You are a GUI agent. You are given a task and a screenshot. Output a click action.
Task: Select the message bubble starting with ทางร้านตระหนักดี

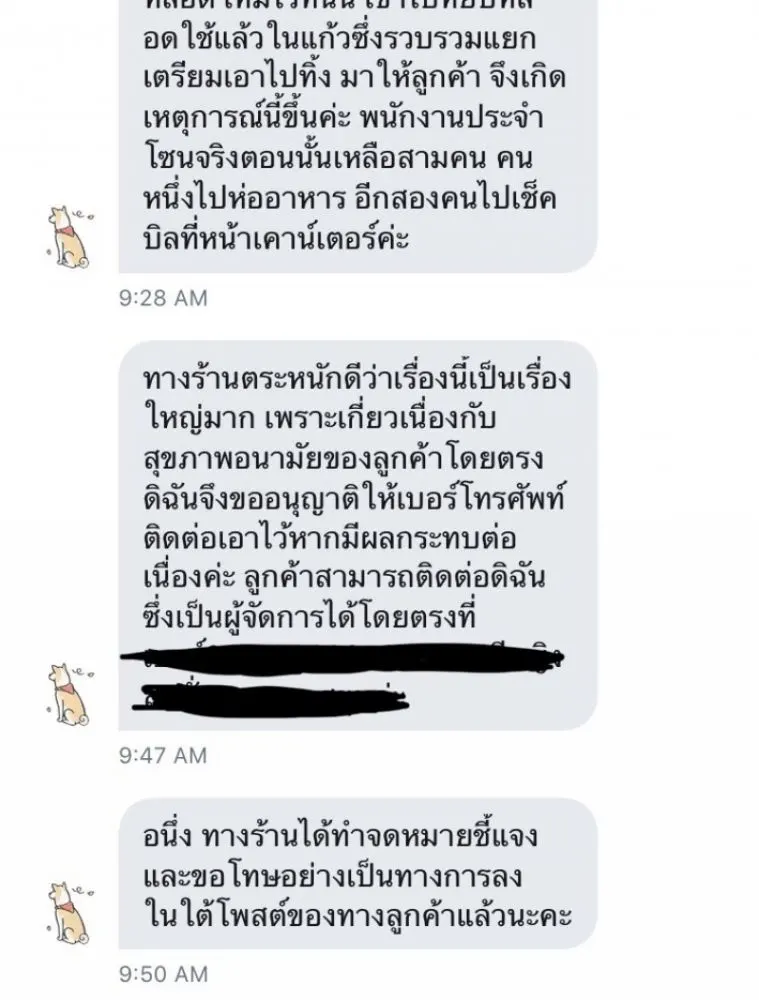click(358, 536)
